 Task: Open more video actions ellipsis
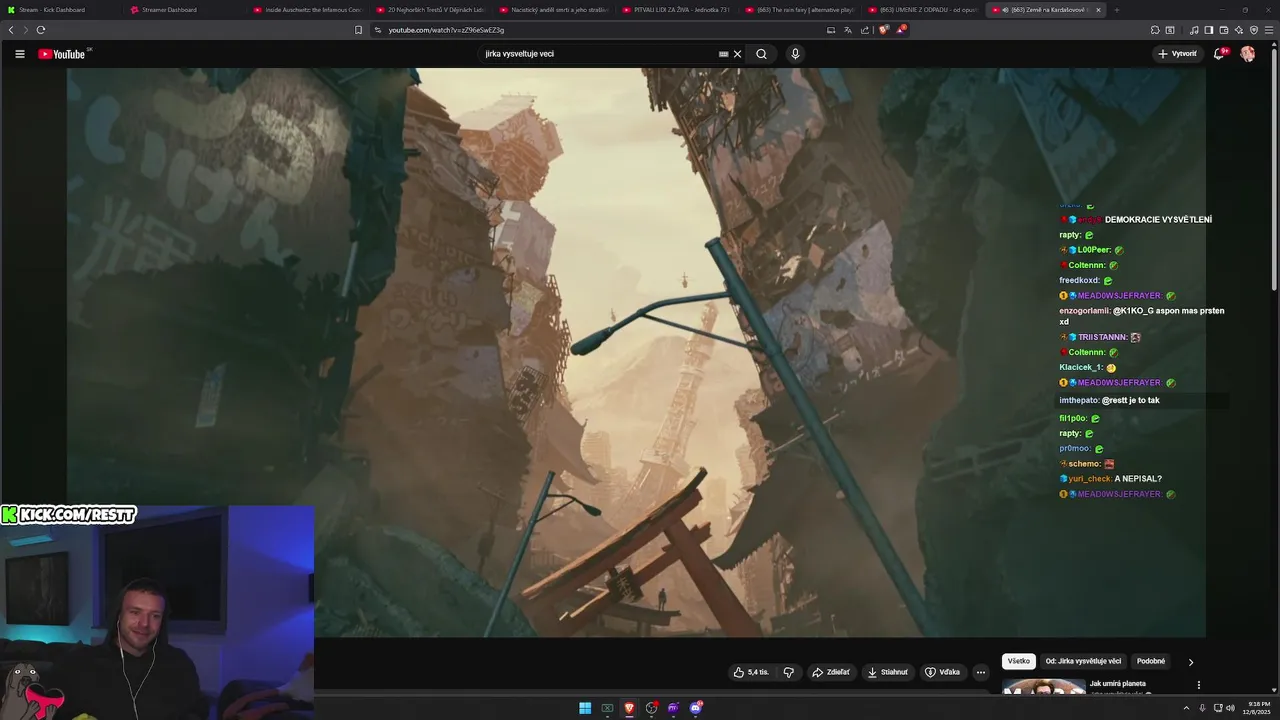pos(981,672)
